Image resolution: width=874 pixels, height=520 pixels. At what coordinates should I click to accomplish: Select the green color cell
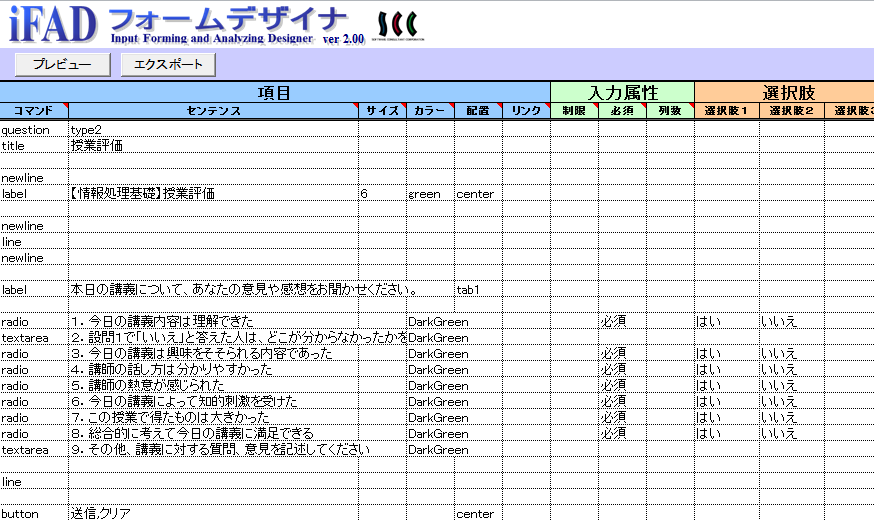point(430,194)
